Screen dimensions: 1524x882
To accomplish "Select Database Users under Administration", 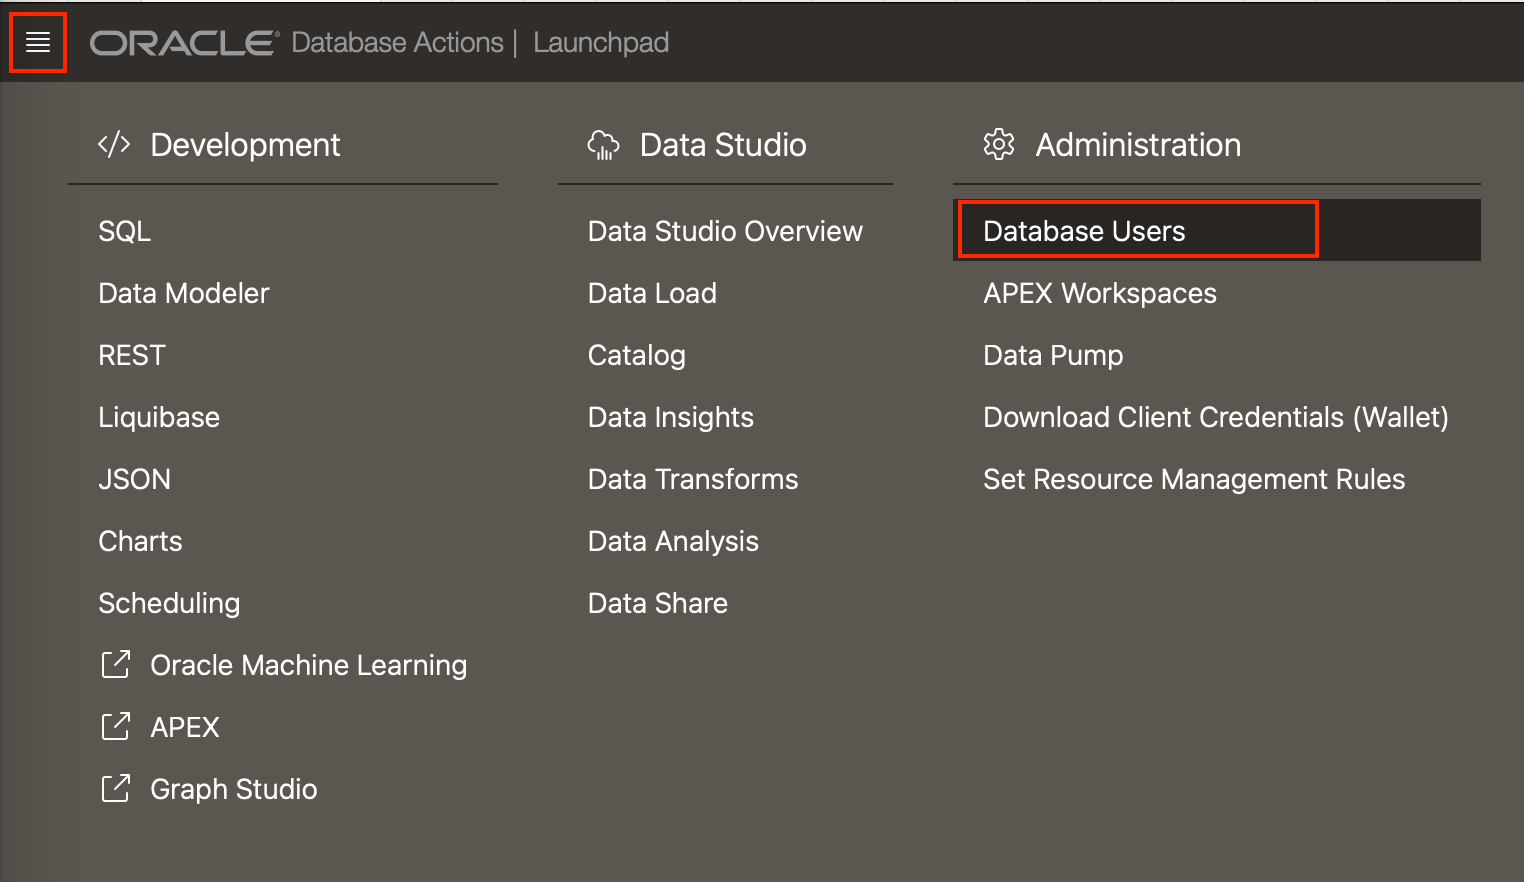I will pyautogui.click(x=1084, y=231).
